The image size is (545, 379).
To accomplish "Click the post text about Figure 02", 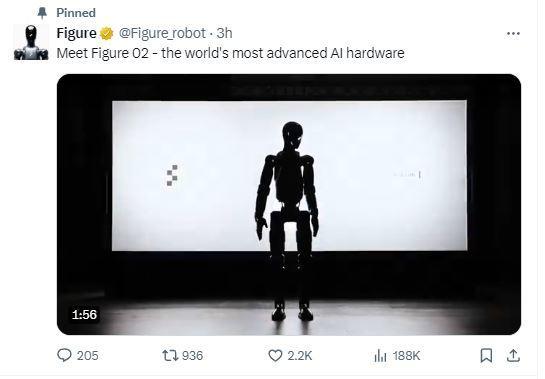I will (x=230, y=53).
